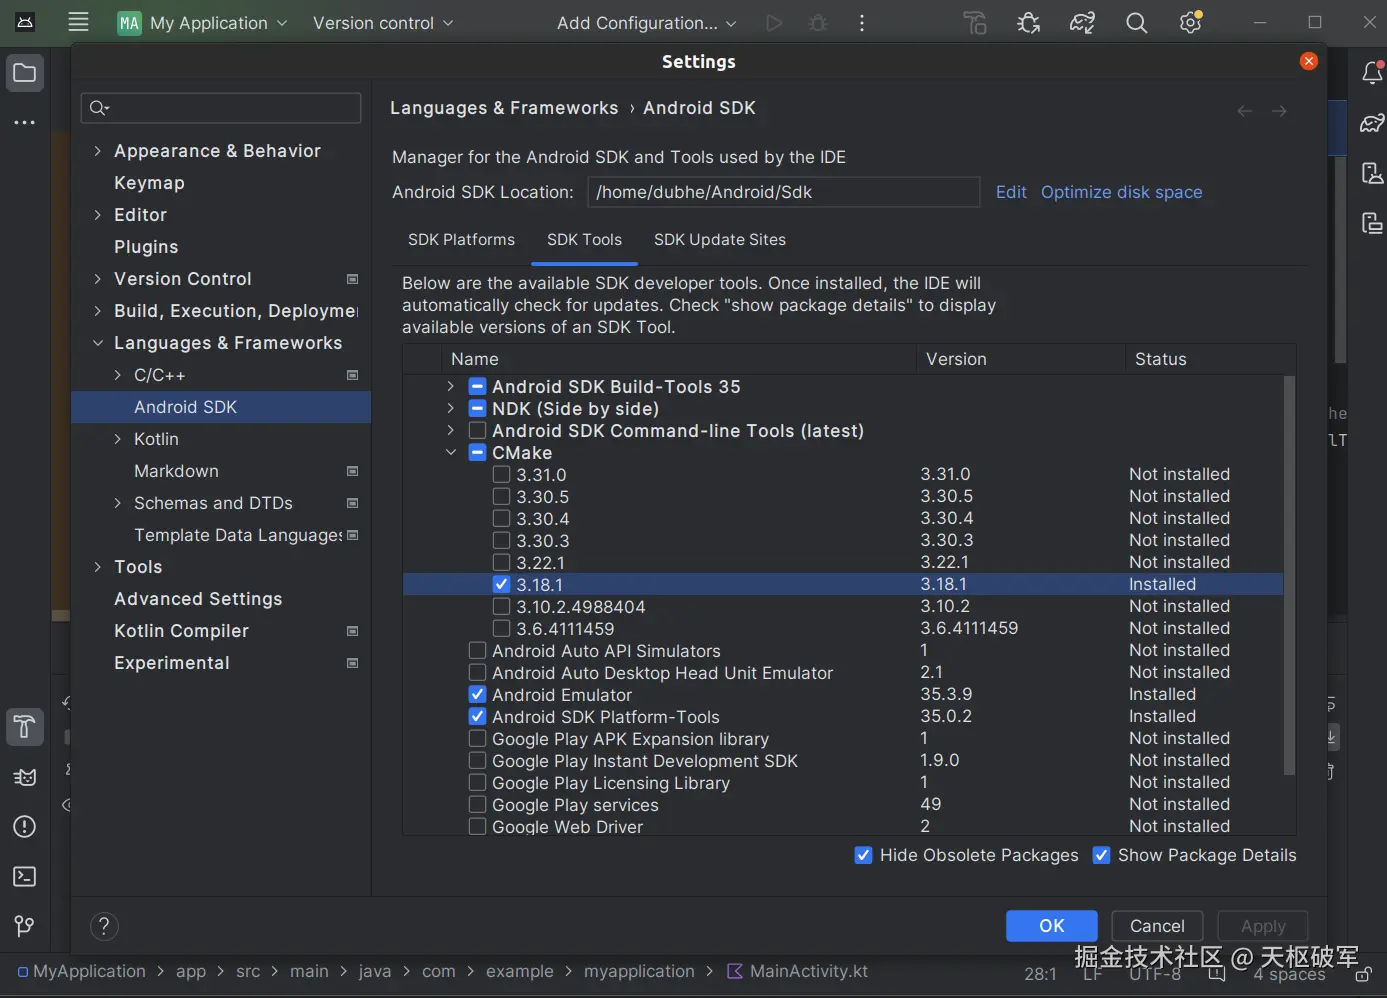Expand the Tools settings category
The image size is (1387, 998).
point(97,567)
